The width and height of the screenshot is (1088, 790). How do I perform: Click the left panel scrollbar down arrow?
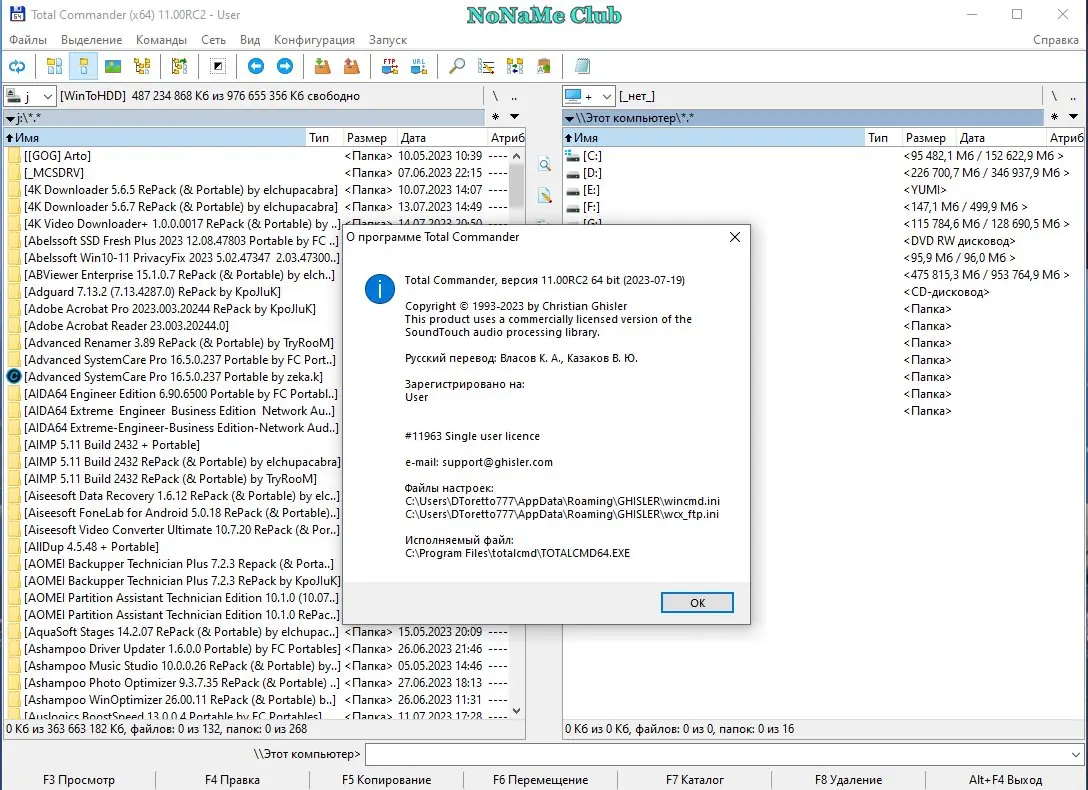point(516,711)
